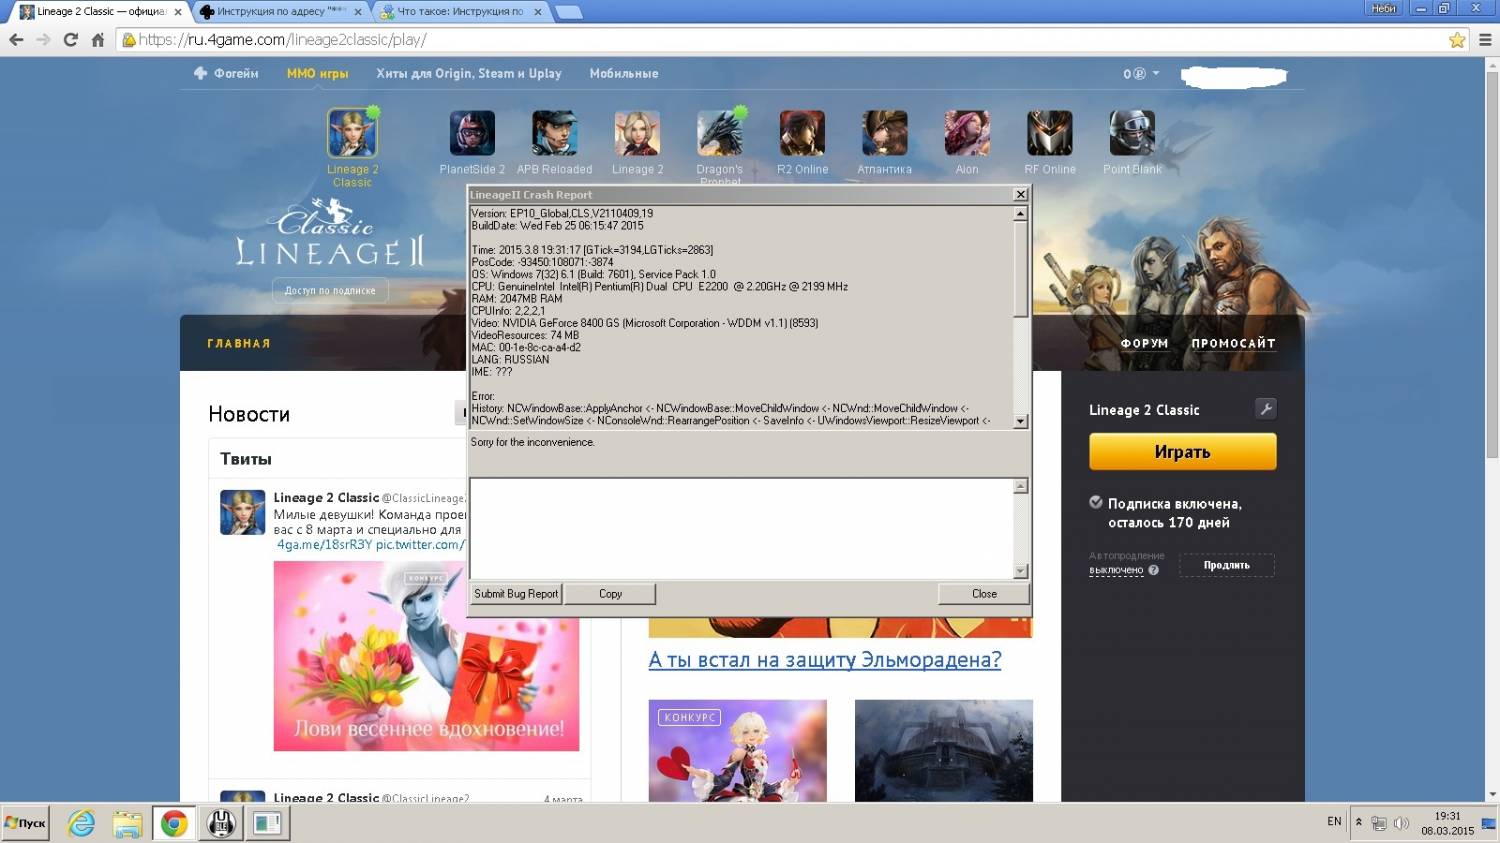Click the Submit Bug Report button
This screenshot has width=1500, height=843.
[x=516, y=594]
